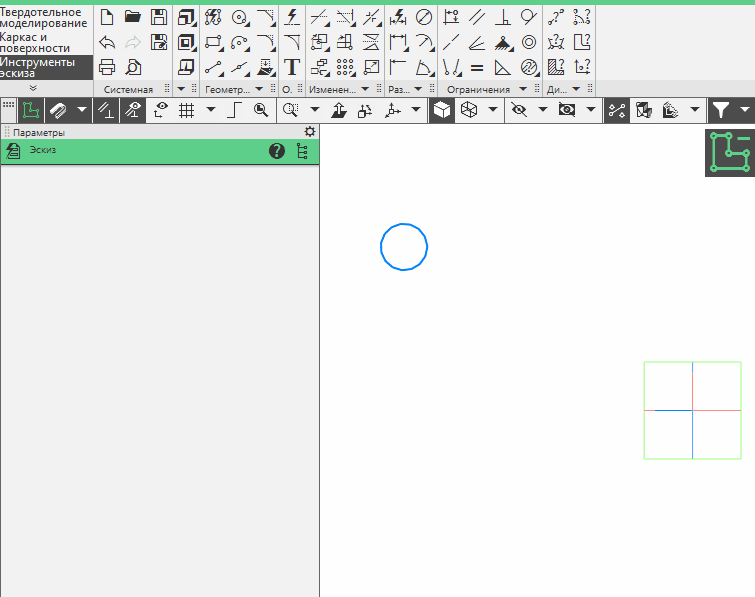The width and height of the screenshot is (755, 597).
Task: Toggle sketch mode with the green sketch button
Action: click(x=30, y=110)
